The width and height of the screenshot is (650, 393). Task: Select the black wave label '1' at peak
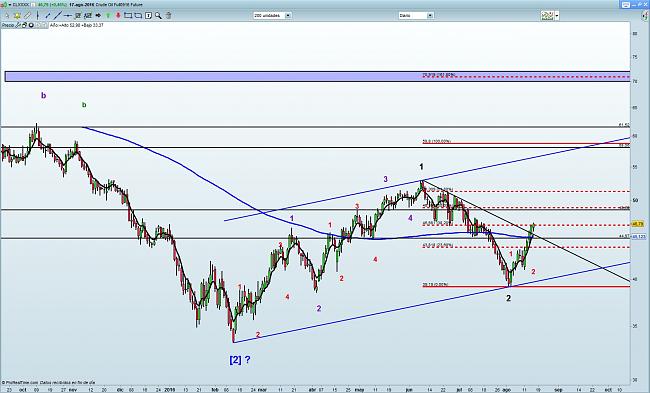(421, 167)
